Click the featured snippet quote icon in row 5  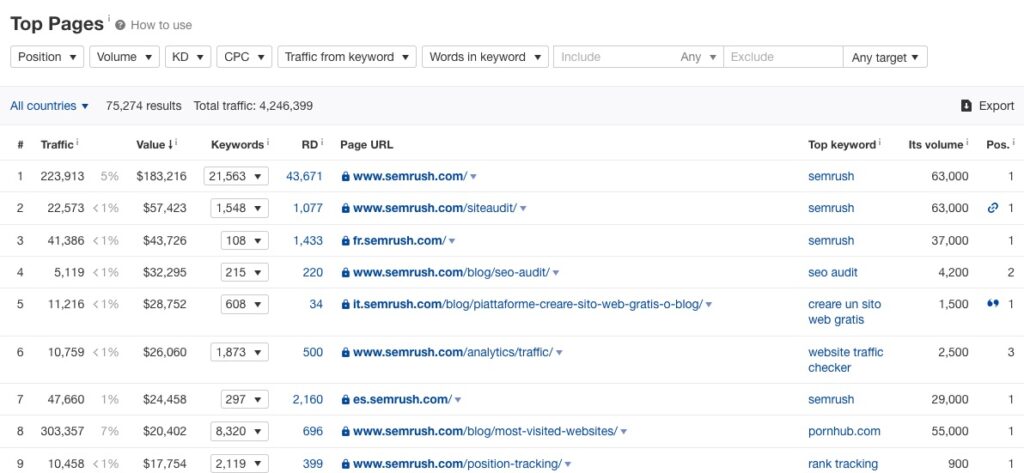tap(993, 304)
